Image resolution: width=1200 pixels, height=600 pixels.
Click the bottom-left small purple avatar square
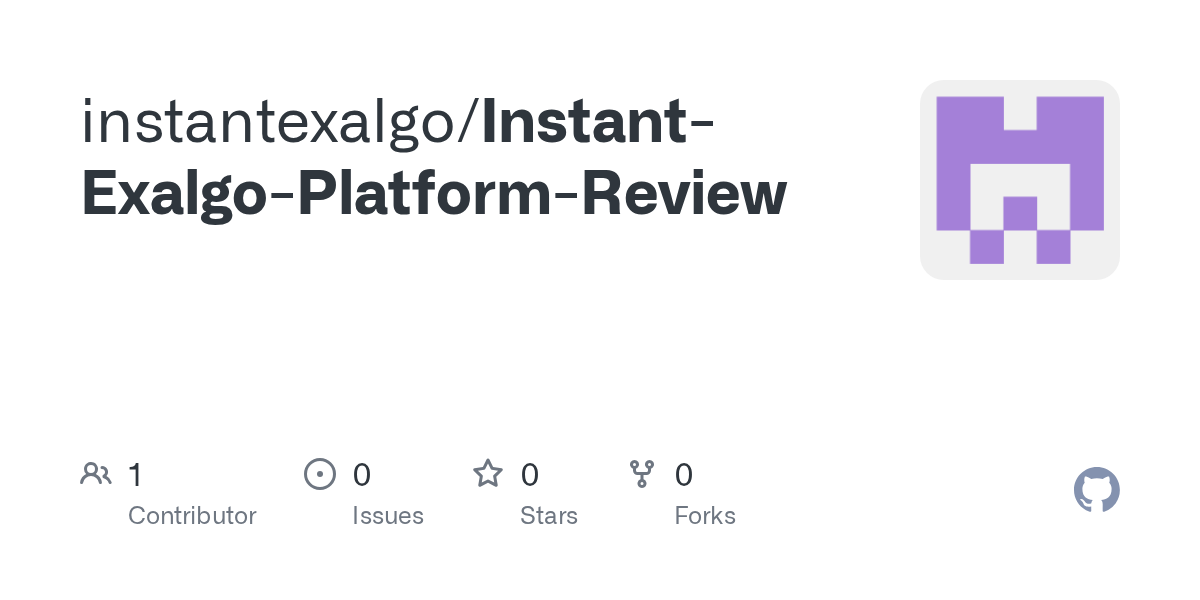point(986,247)
